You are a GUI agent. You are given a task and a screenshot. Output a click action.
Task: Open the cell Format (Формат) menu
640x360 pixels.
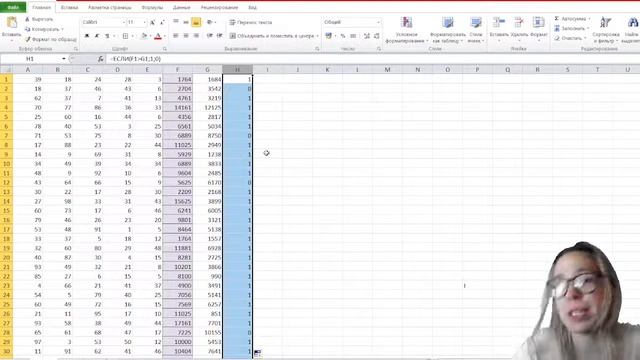539,28
